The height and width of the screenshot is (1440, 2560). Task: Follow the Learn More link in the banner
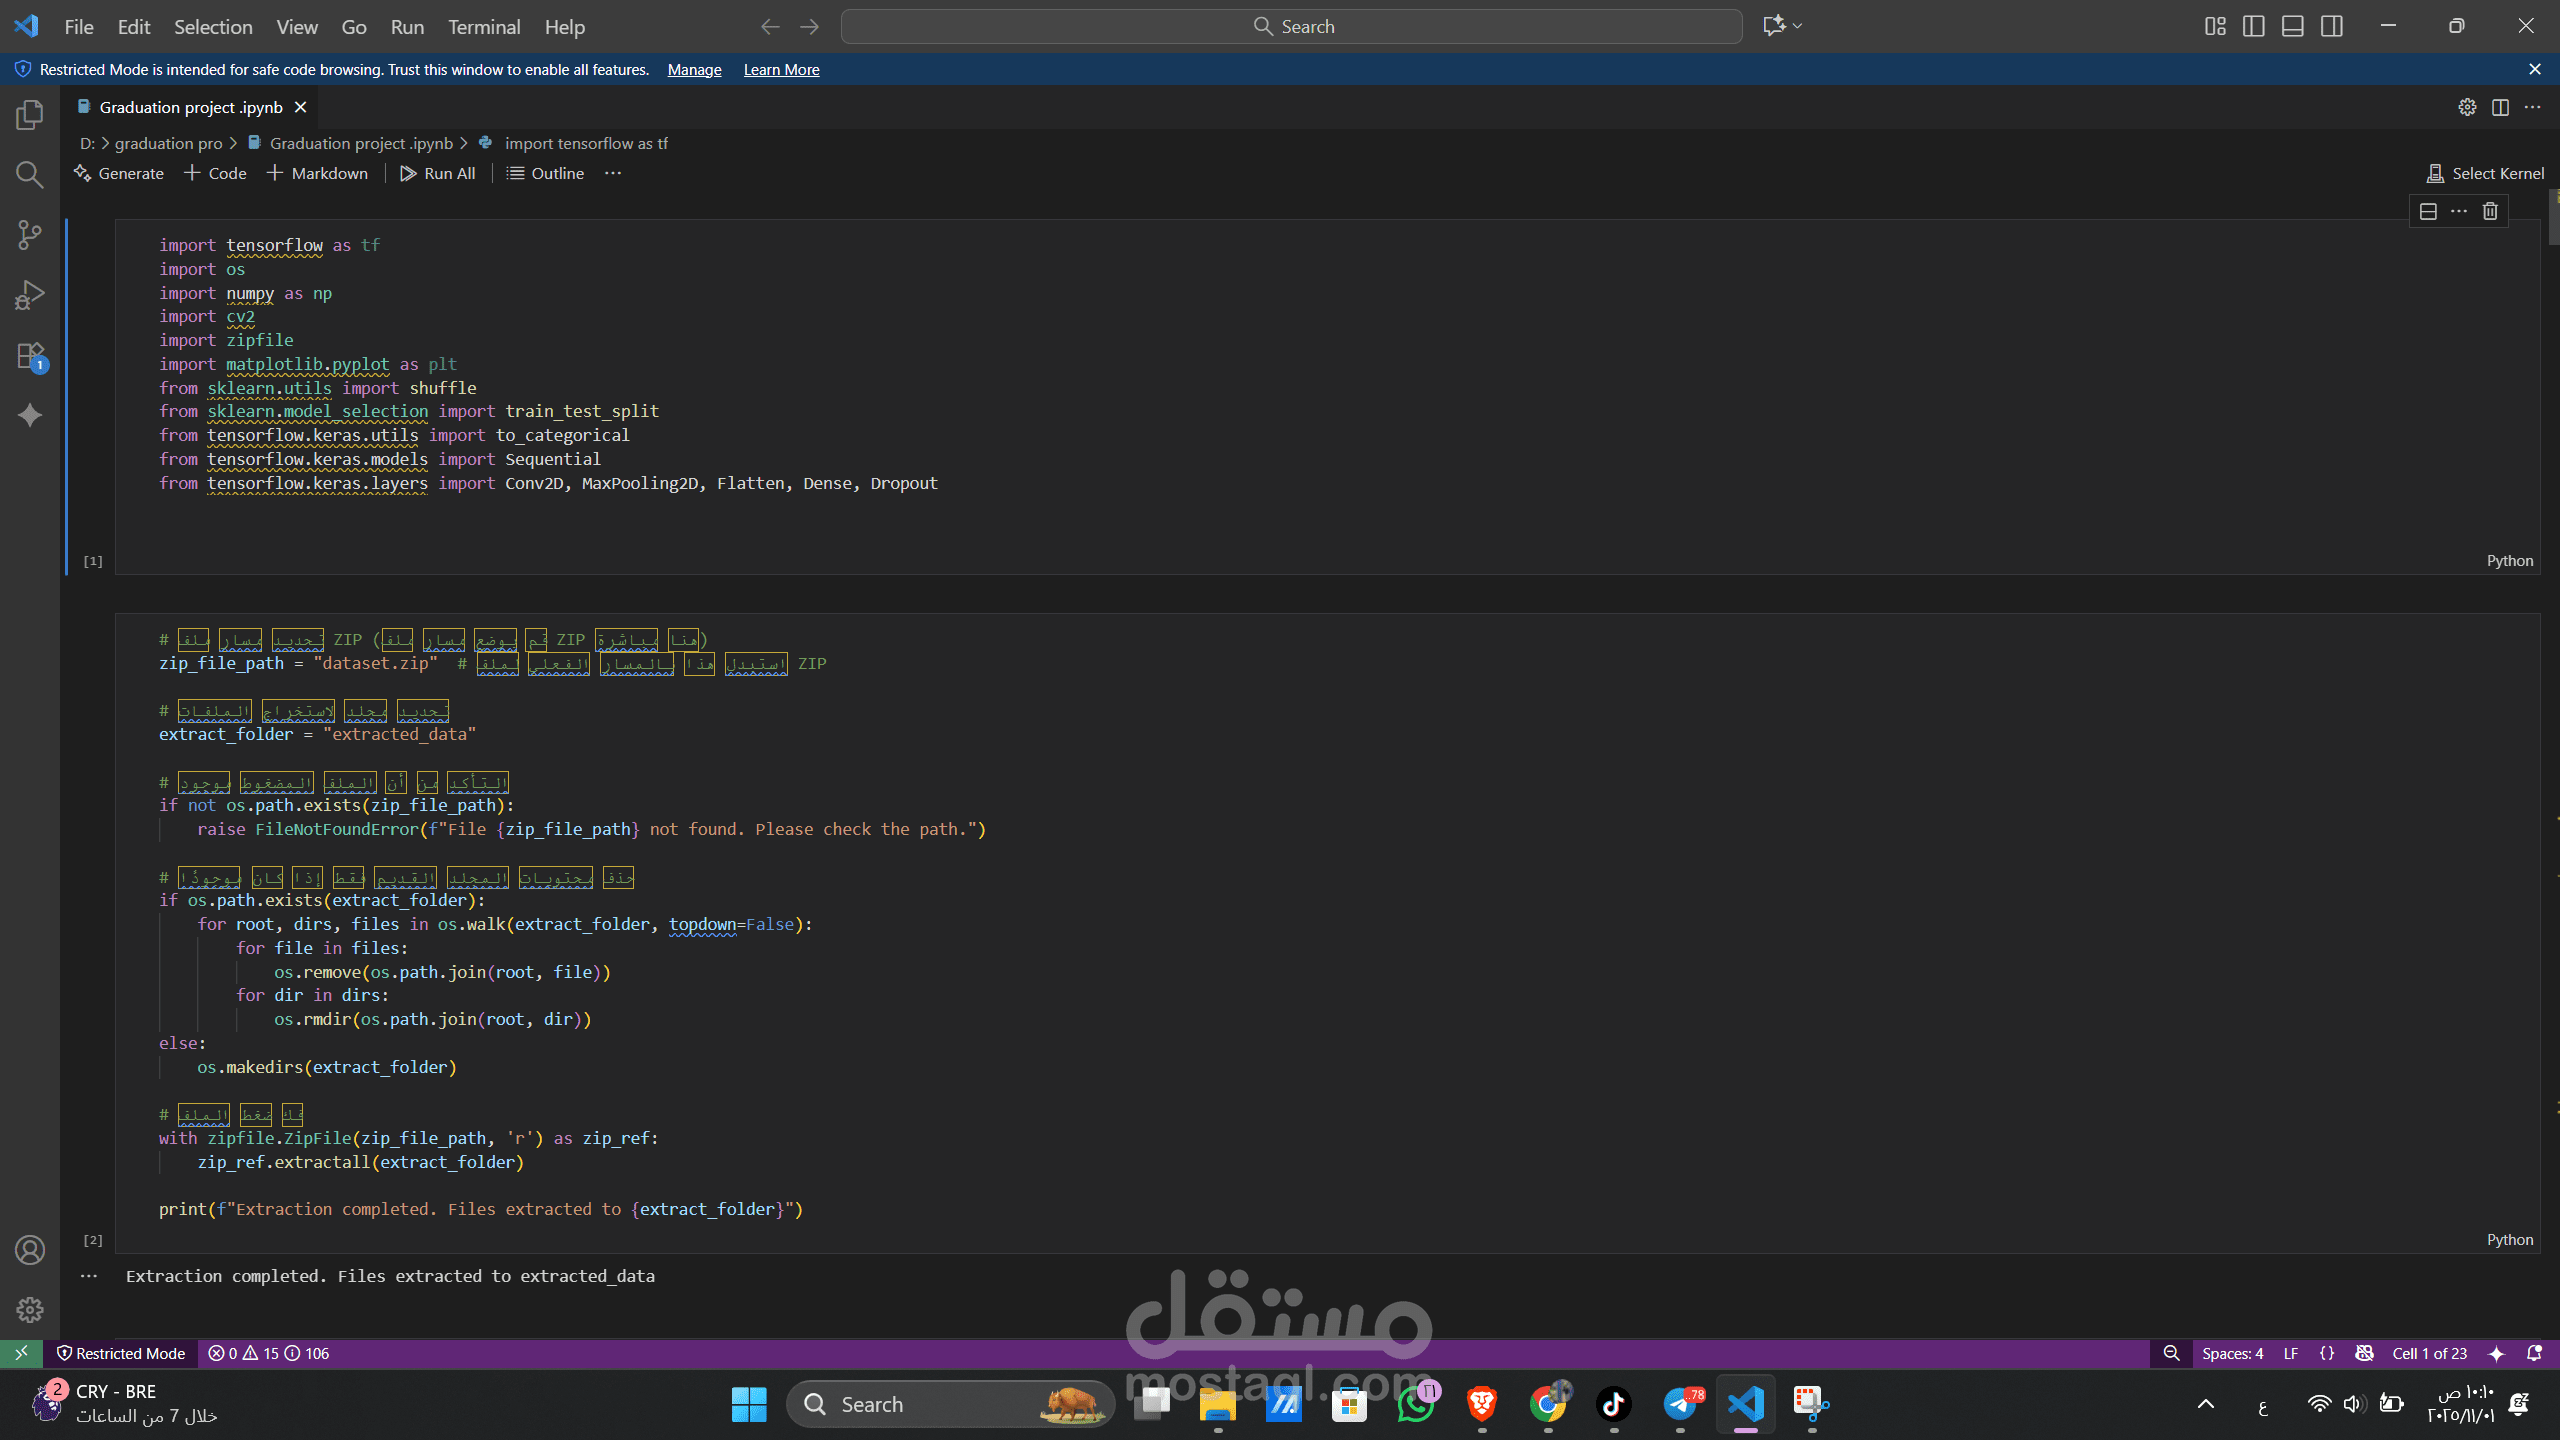[781, 70]
